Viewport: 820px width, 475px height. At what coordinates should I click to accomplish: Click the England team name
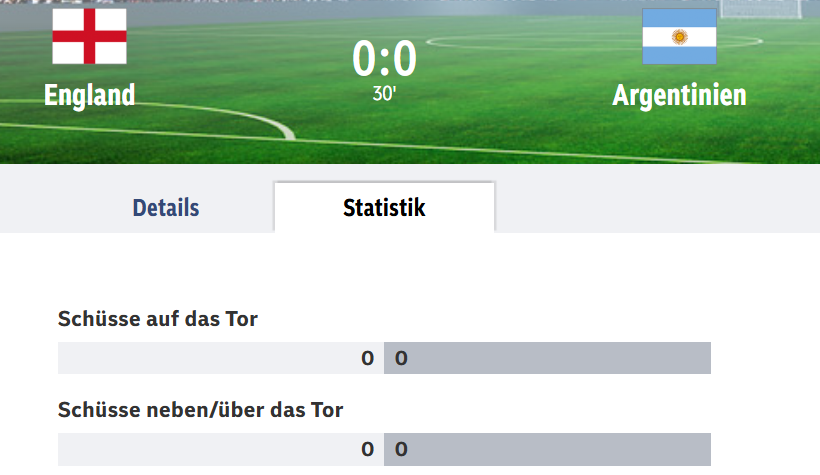(89, 95)
